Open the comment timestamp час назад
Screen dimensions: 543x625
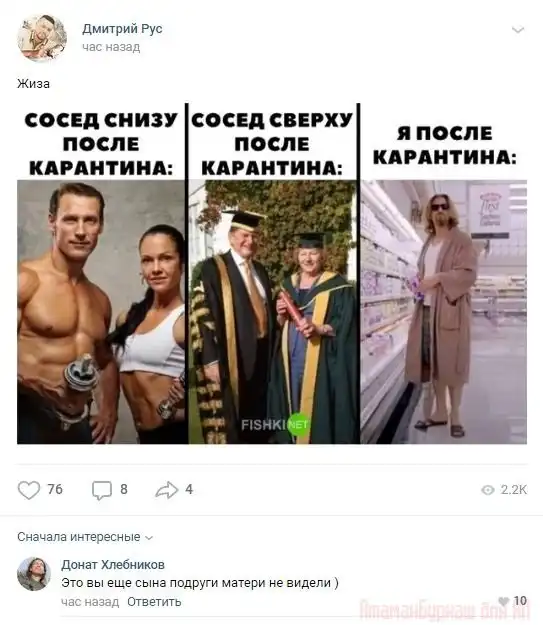(90, 601)
